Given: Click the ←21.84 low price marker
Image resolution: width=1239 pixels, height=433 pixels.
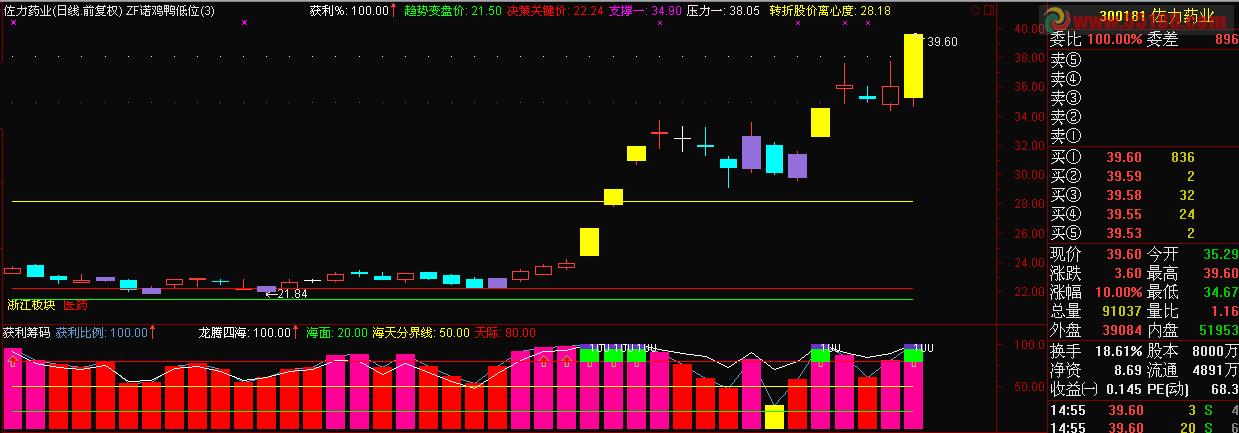Looking at the screenshot, I should click(x=286, y=295).
